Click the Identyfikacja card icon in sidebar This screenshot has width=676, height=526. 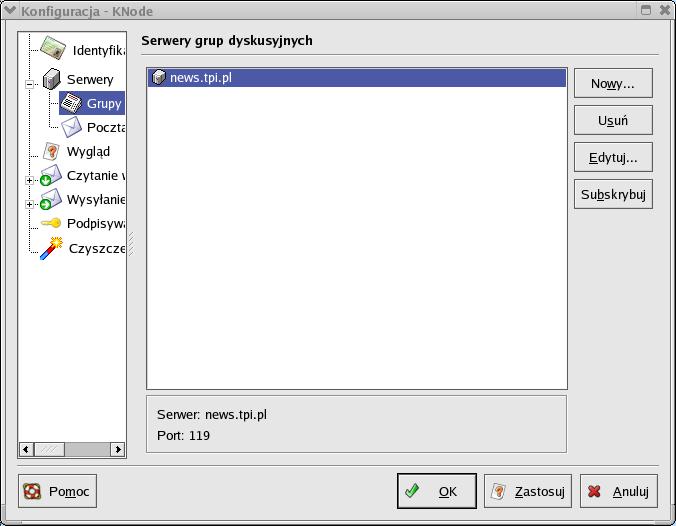54,50
